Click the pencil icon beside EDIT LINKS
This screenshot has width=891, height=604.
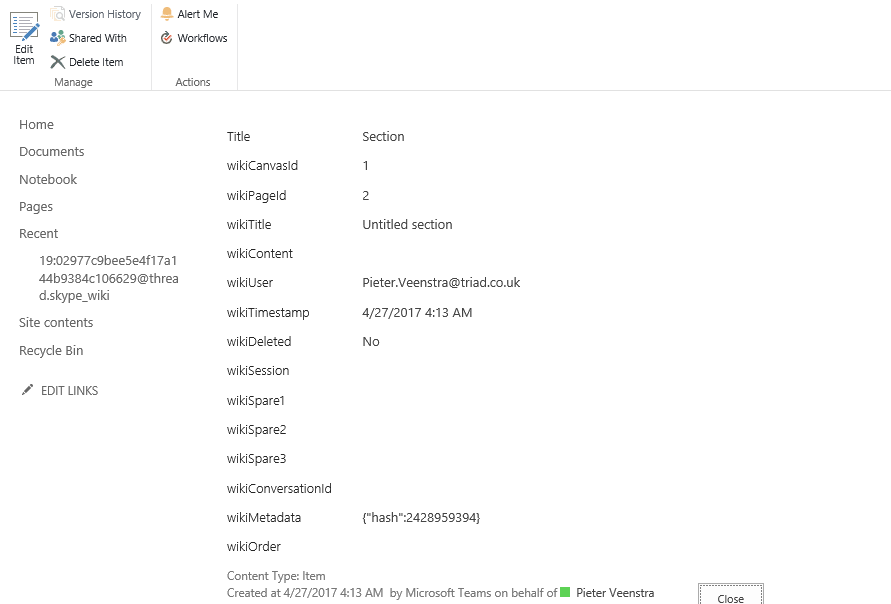click(x=27, y=390)
